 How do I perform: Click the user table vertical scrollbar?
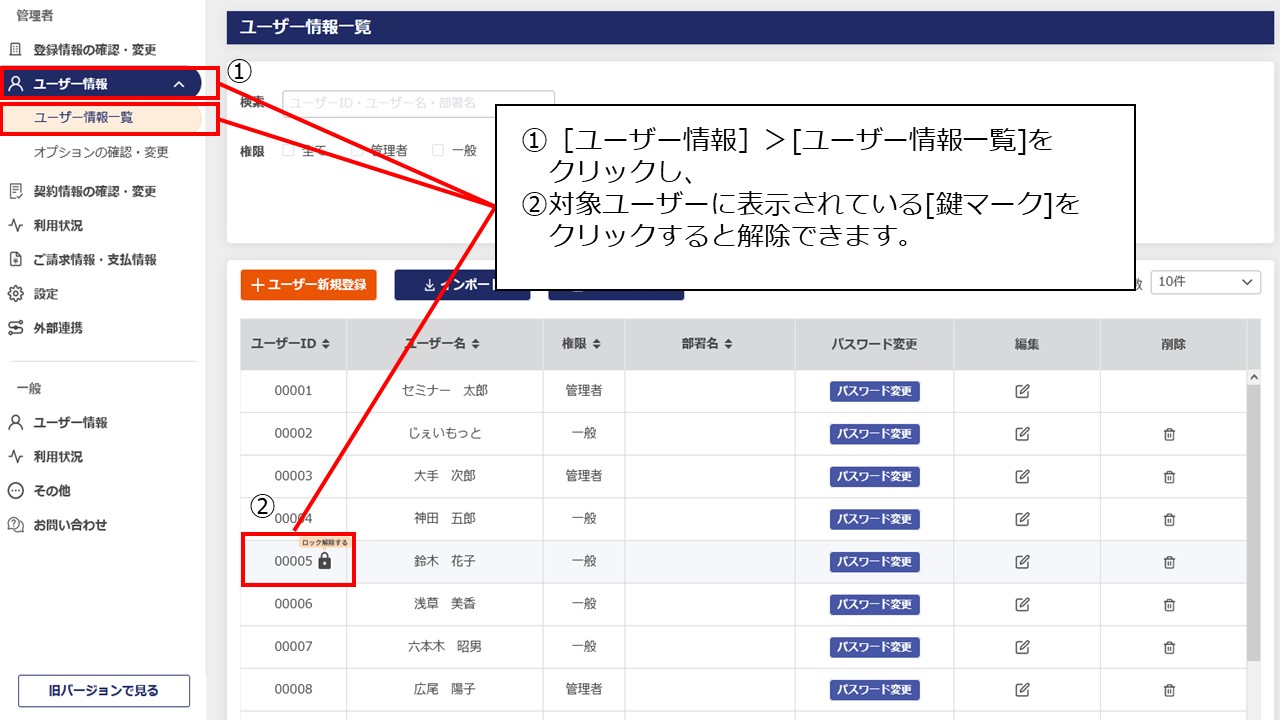[1254, 520]
